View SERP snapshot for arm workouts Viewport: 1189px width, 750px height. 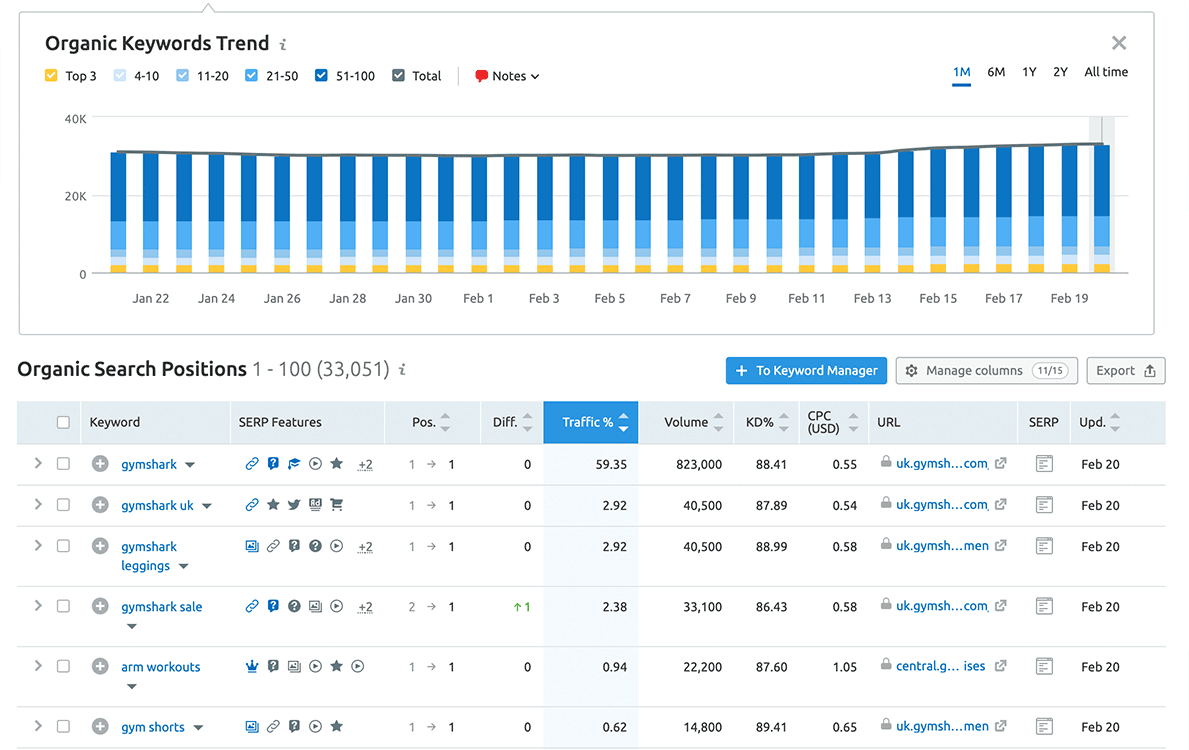[1044, 666]
